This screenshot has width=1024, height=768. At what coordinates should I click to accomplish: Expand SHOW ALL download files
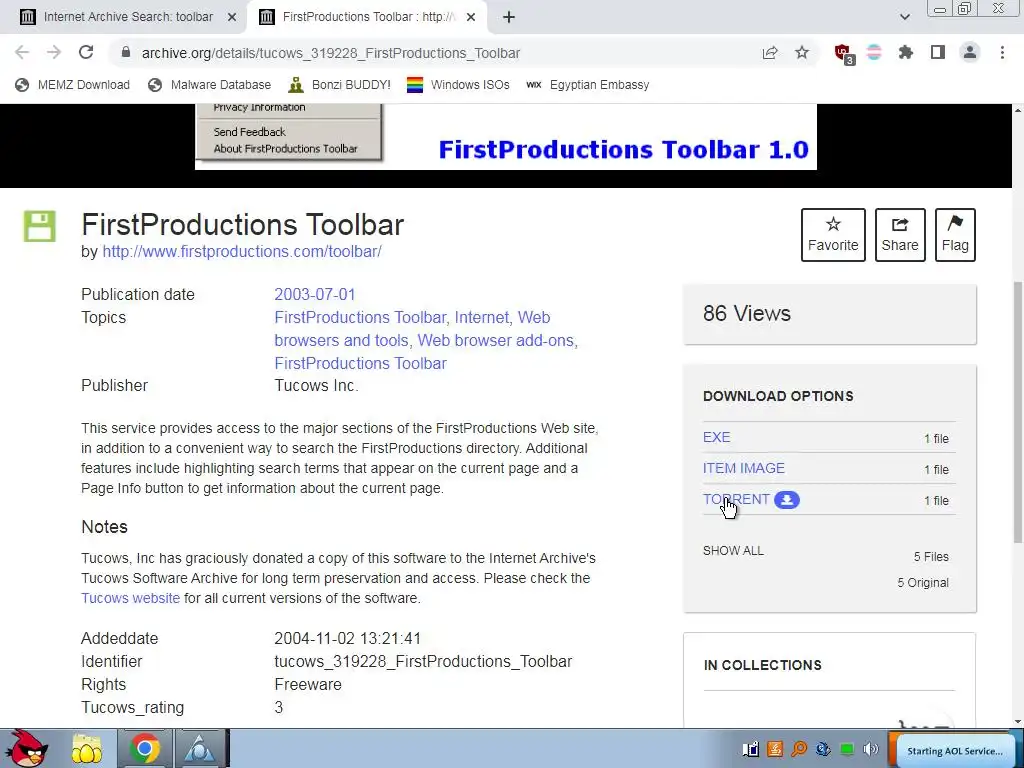(x=733, y=551)
